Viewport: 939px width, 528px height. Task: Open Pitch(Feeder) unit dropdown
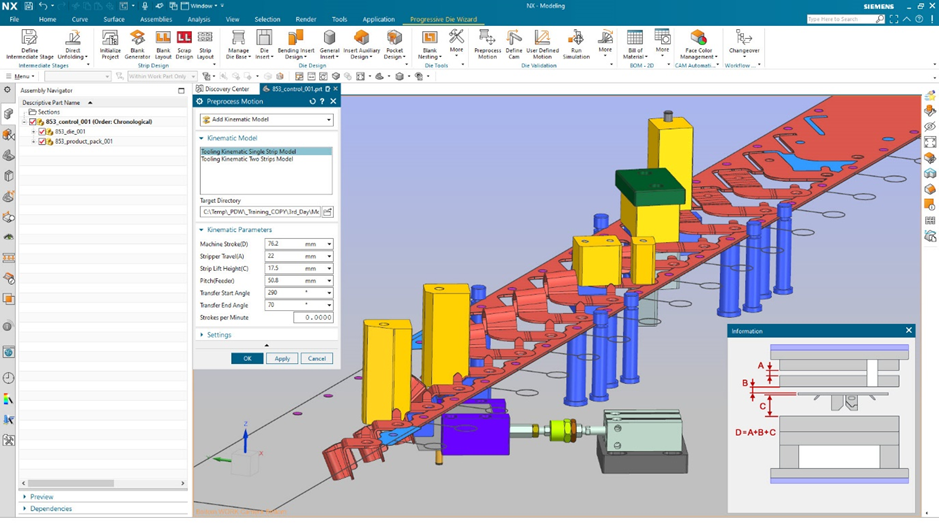click(x=329, y=281)
